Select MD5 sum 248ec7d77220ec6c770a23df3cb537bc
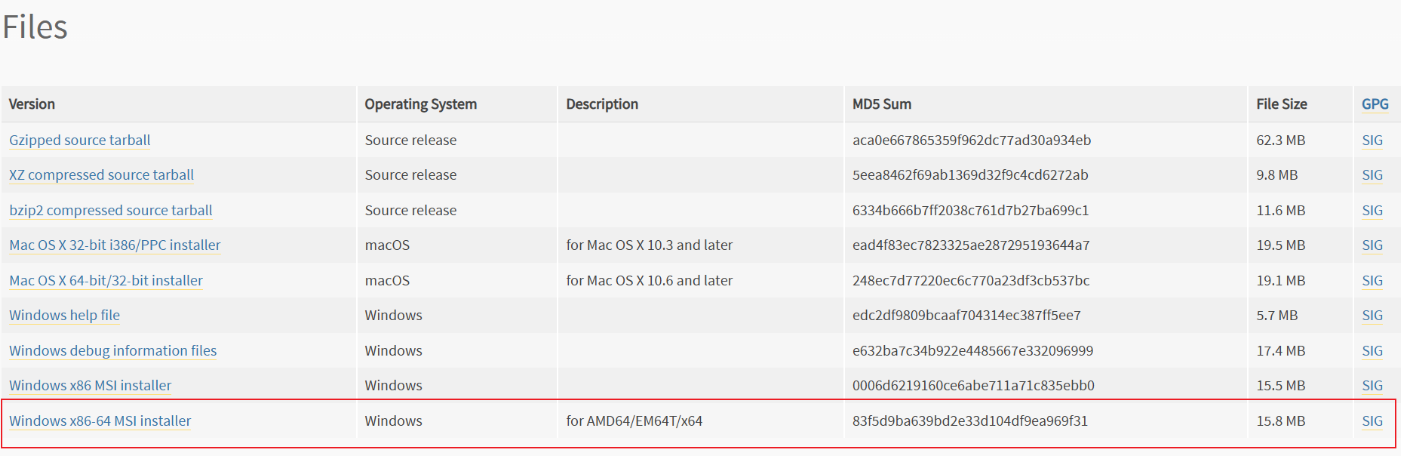Screen dimensions: 1401x456 971,280
